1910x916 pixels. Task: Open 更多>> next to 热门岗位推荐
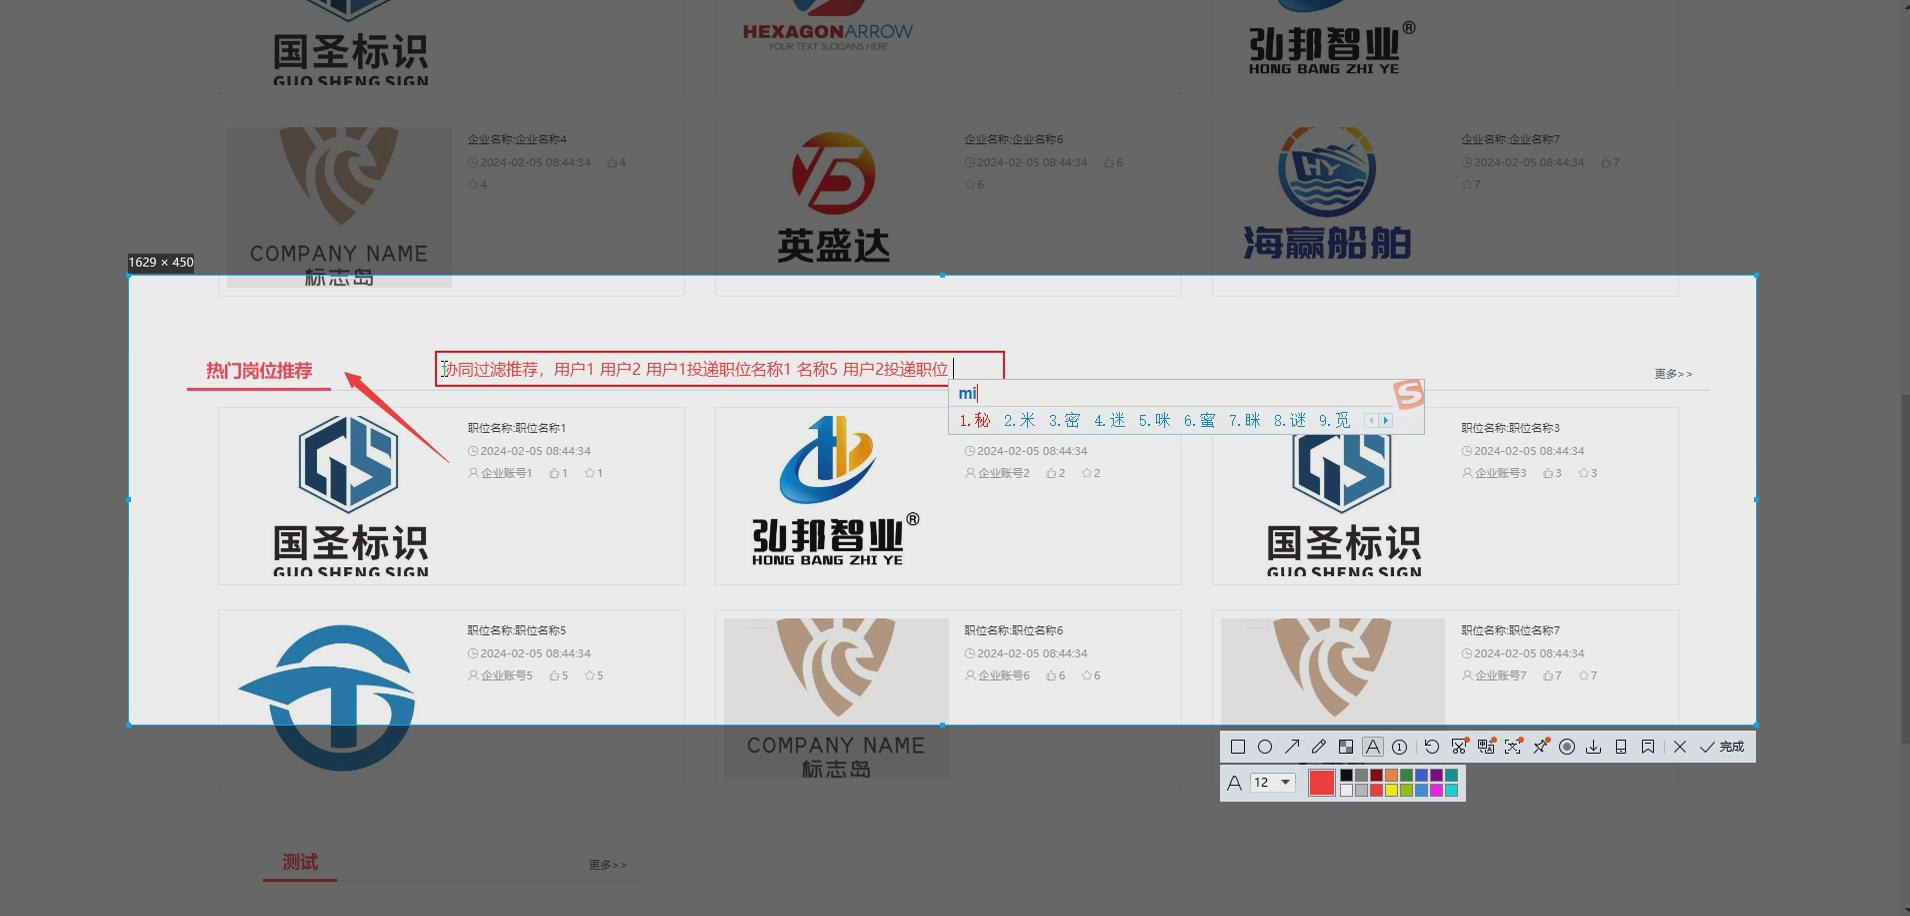tap(1672, 373)
